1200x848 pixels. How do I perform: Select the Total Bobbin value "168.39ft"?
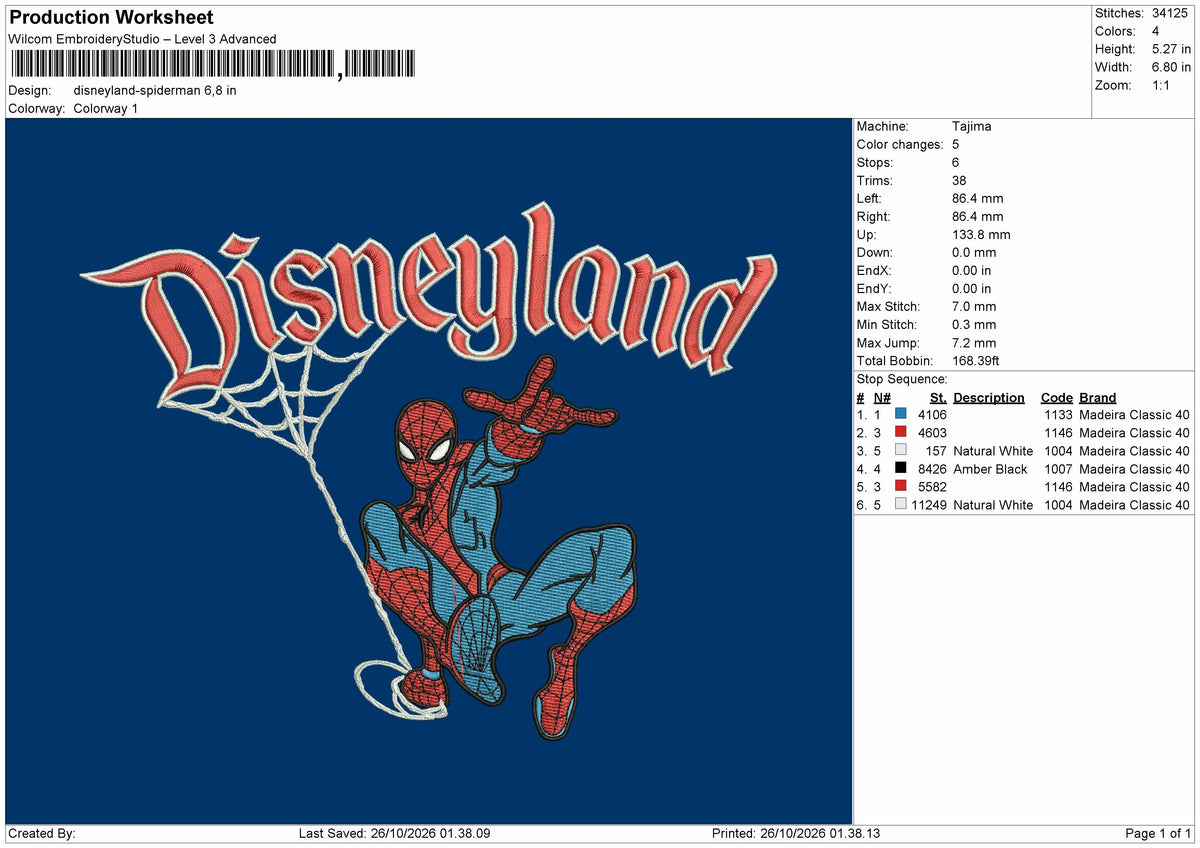coord(976,361)
